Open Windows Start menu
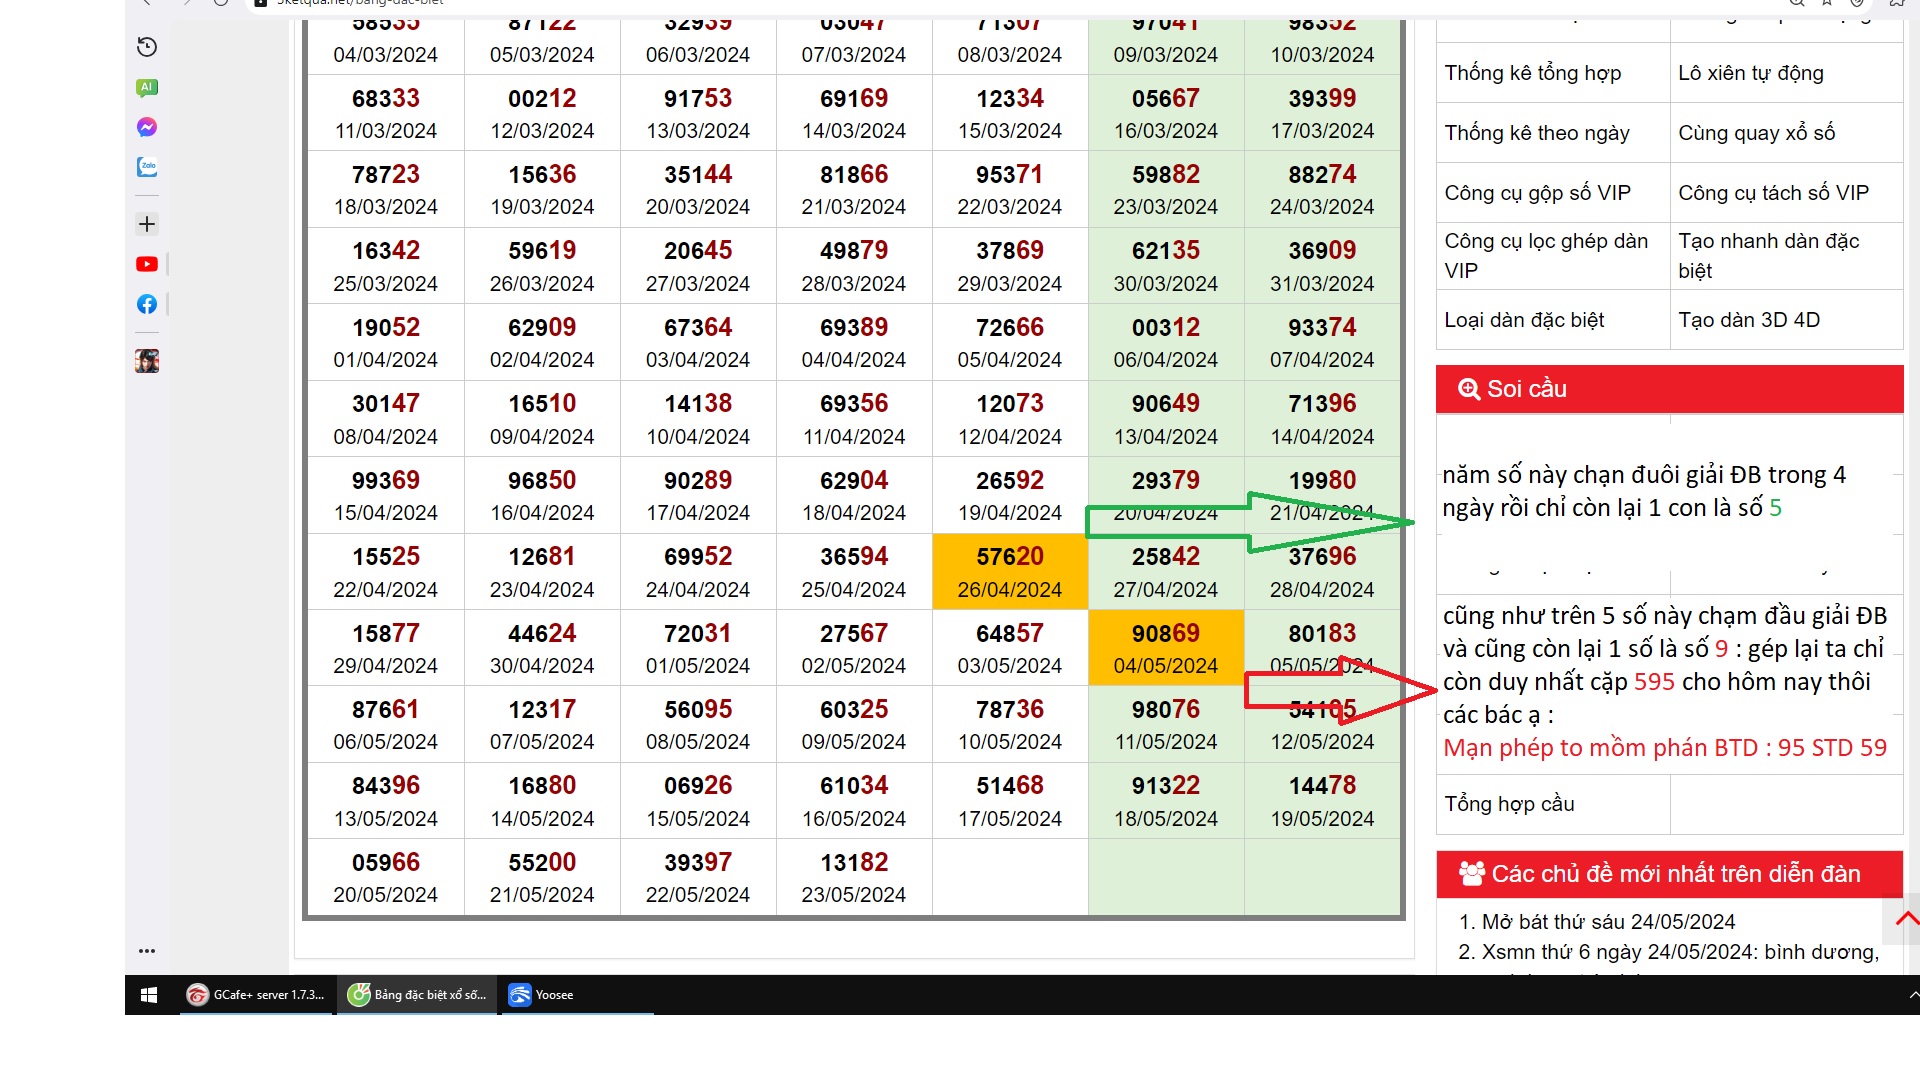This screenshot has height=1080, width=1920. (149, 995)
